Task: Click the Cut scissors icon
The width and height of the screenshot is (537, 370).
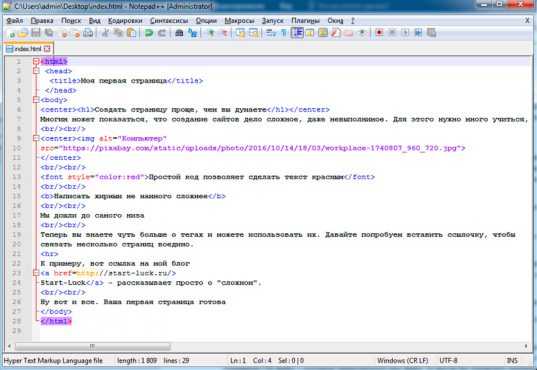Action: [106, 33]
